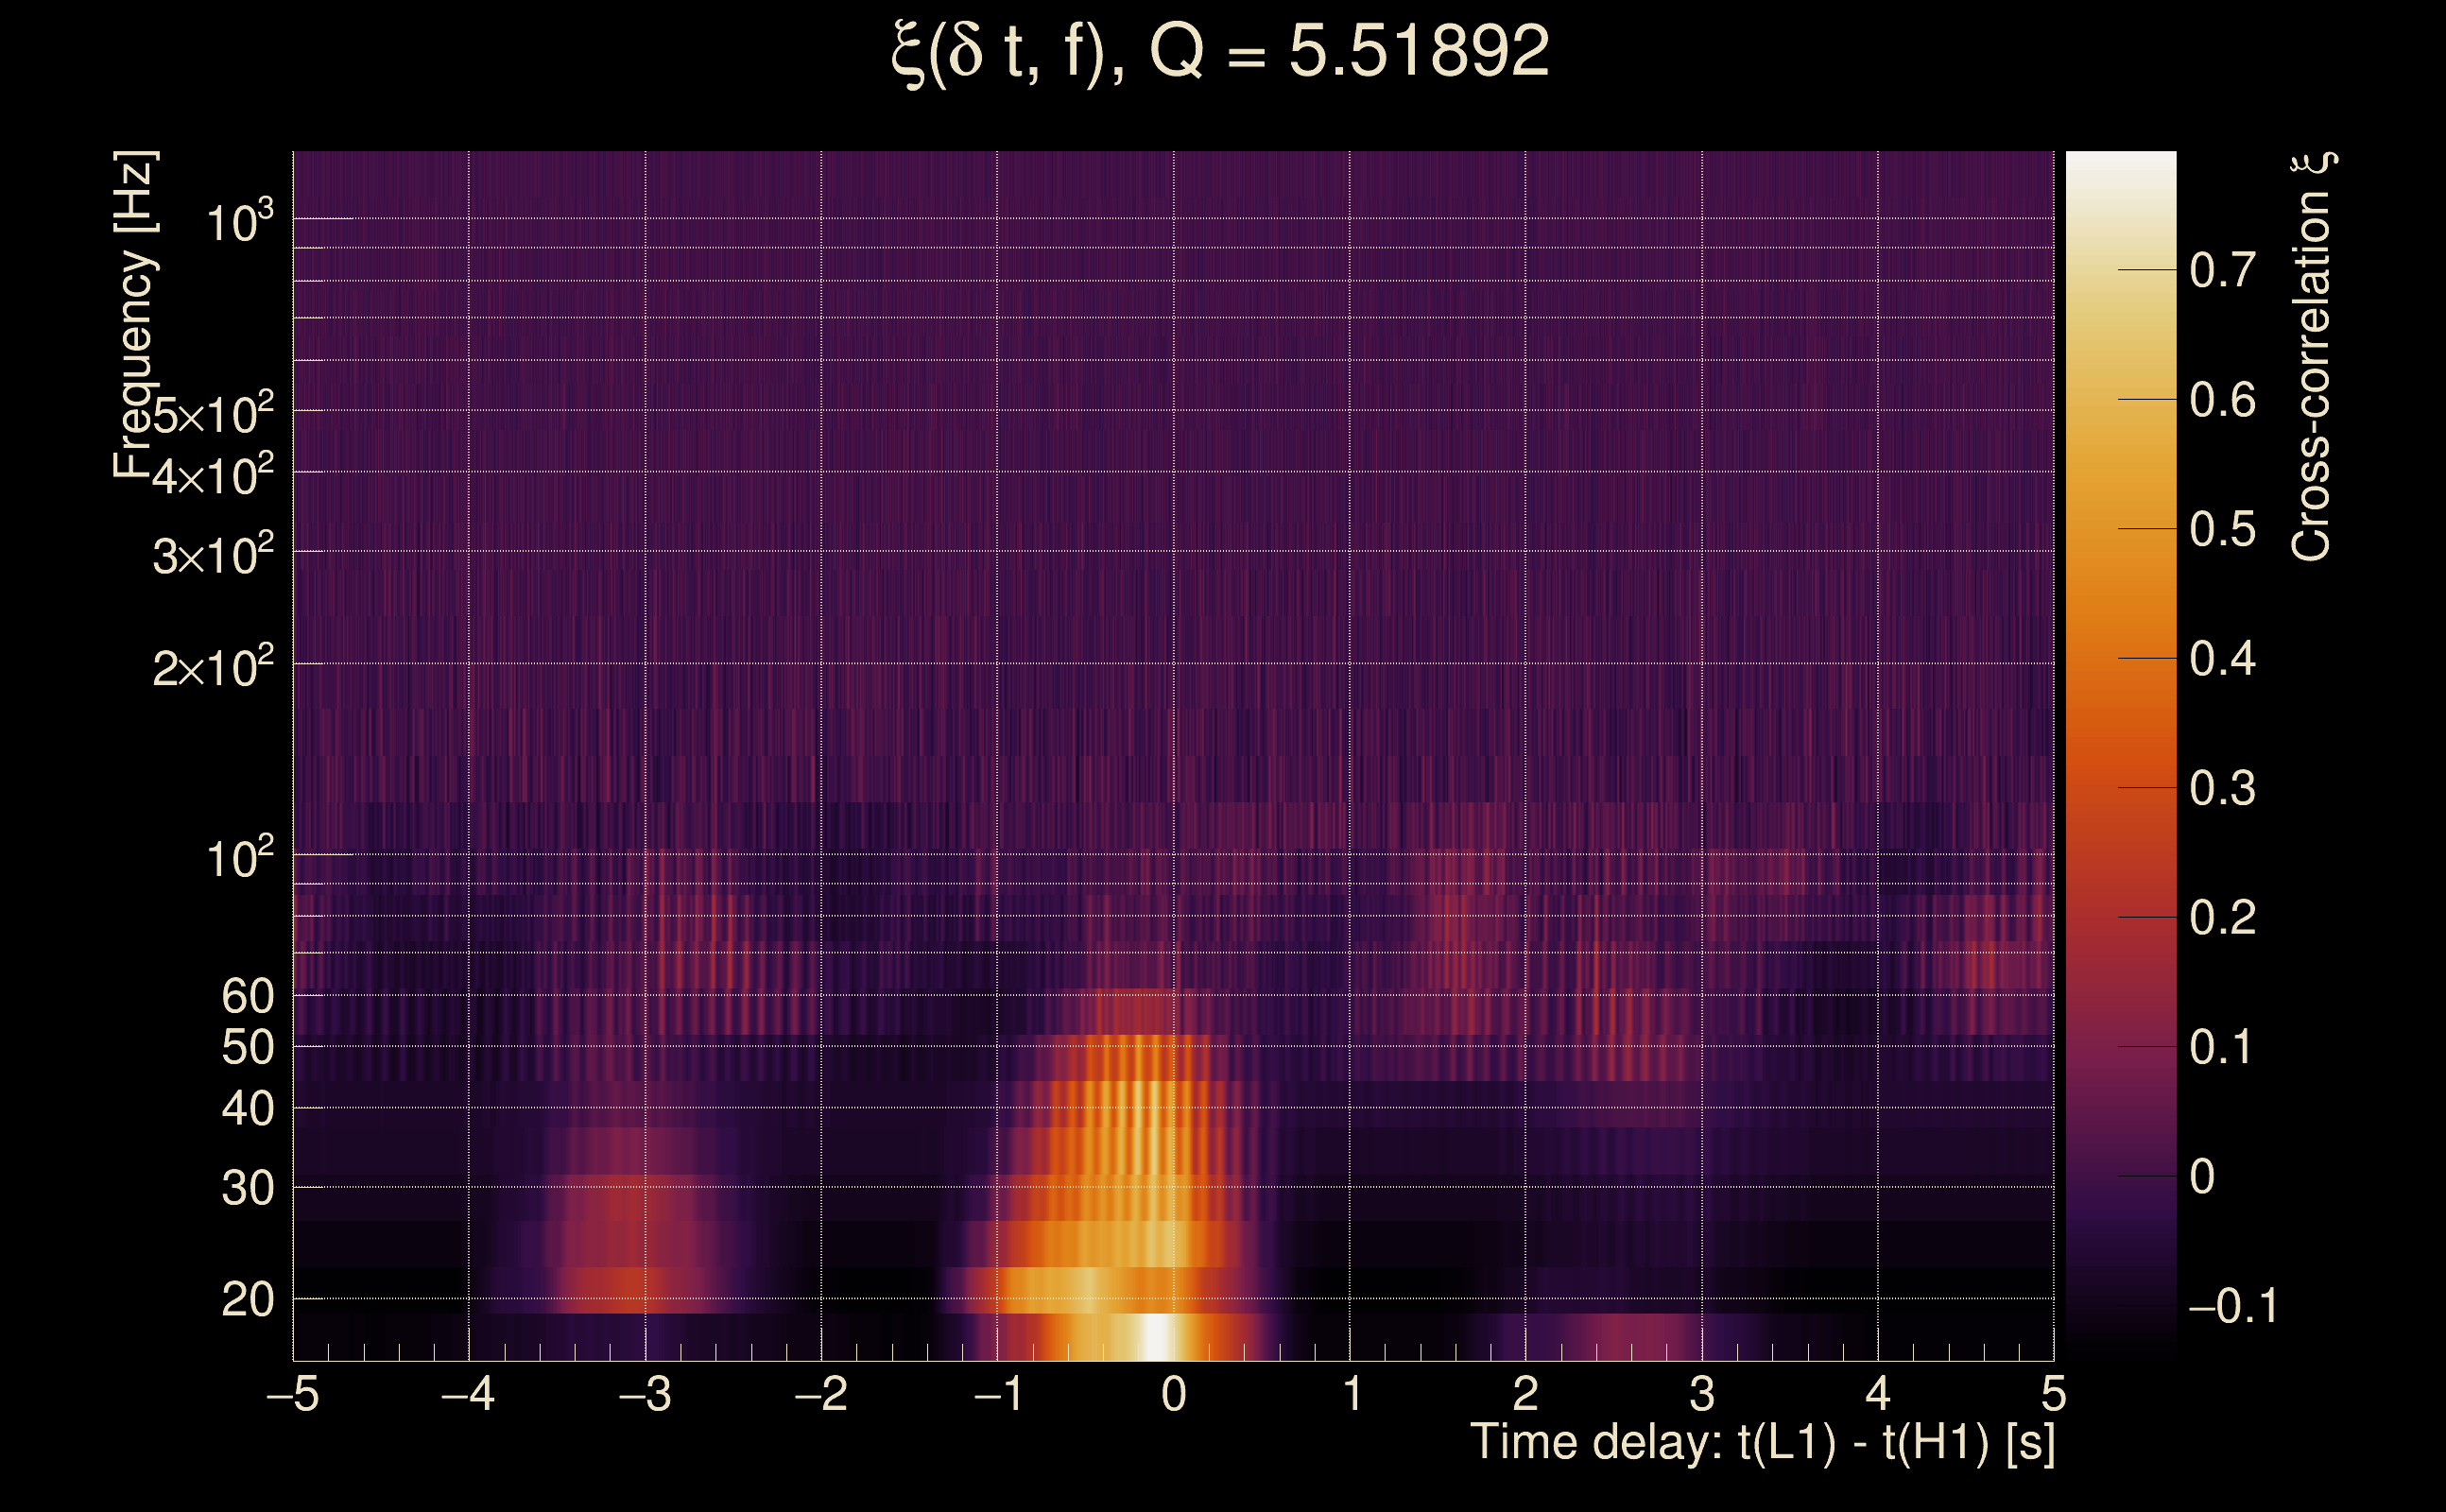The height and width of the screenshot is (1512, 2446).
Task: Click the y-axis label 60
Action: pos(247,996)
